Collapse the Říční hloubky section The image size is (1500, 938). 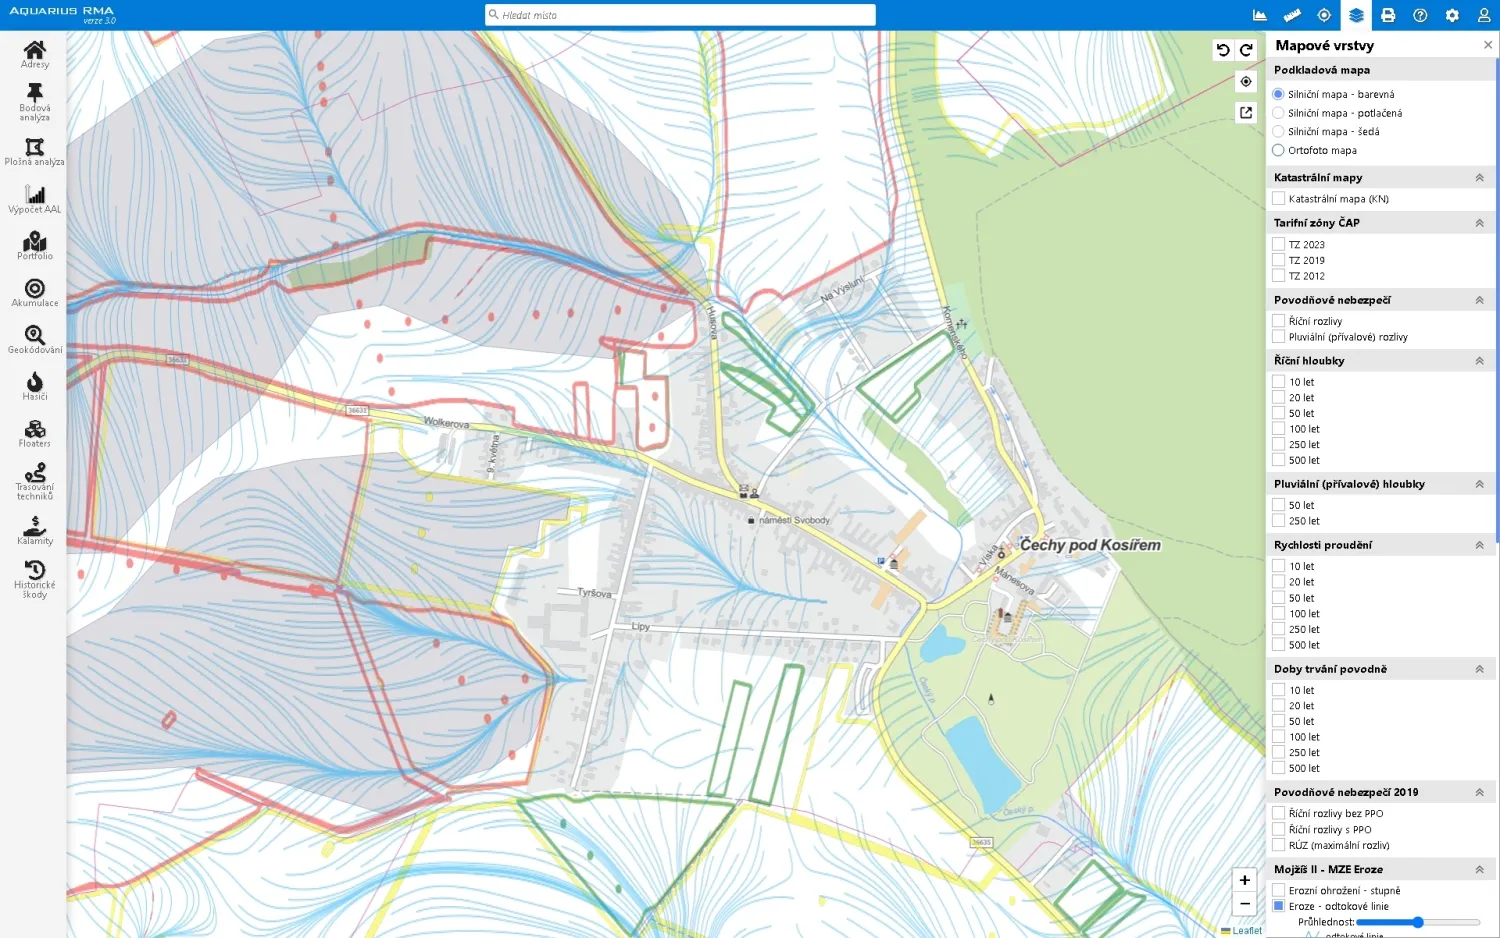[1481, 360]
